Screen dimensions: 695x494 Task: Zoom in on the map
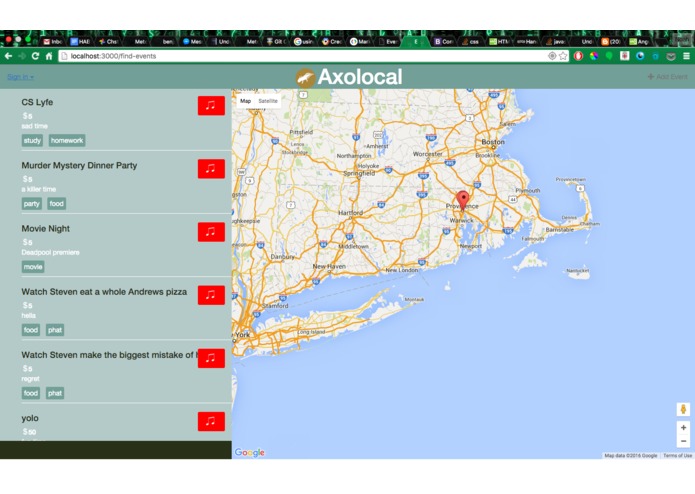[683, 428]
